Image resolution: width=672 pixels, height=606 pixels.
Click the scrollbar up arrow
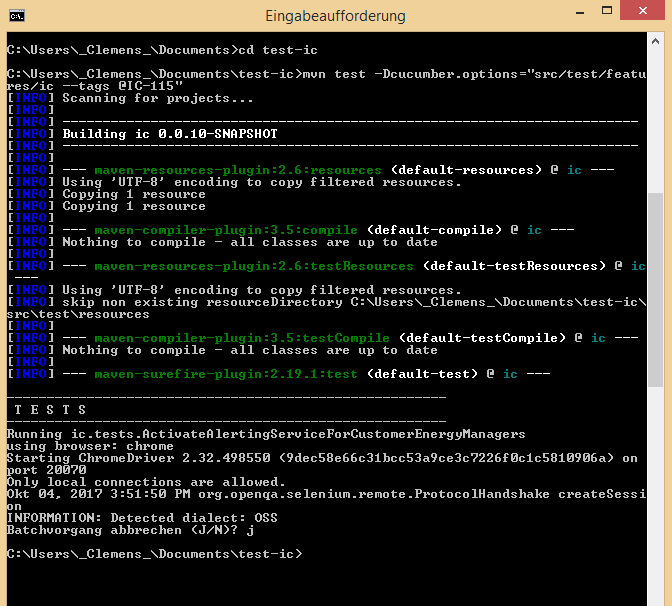pyautogui.click(x=655, y=42)
